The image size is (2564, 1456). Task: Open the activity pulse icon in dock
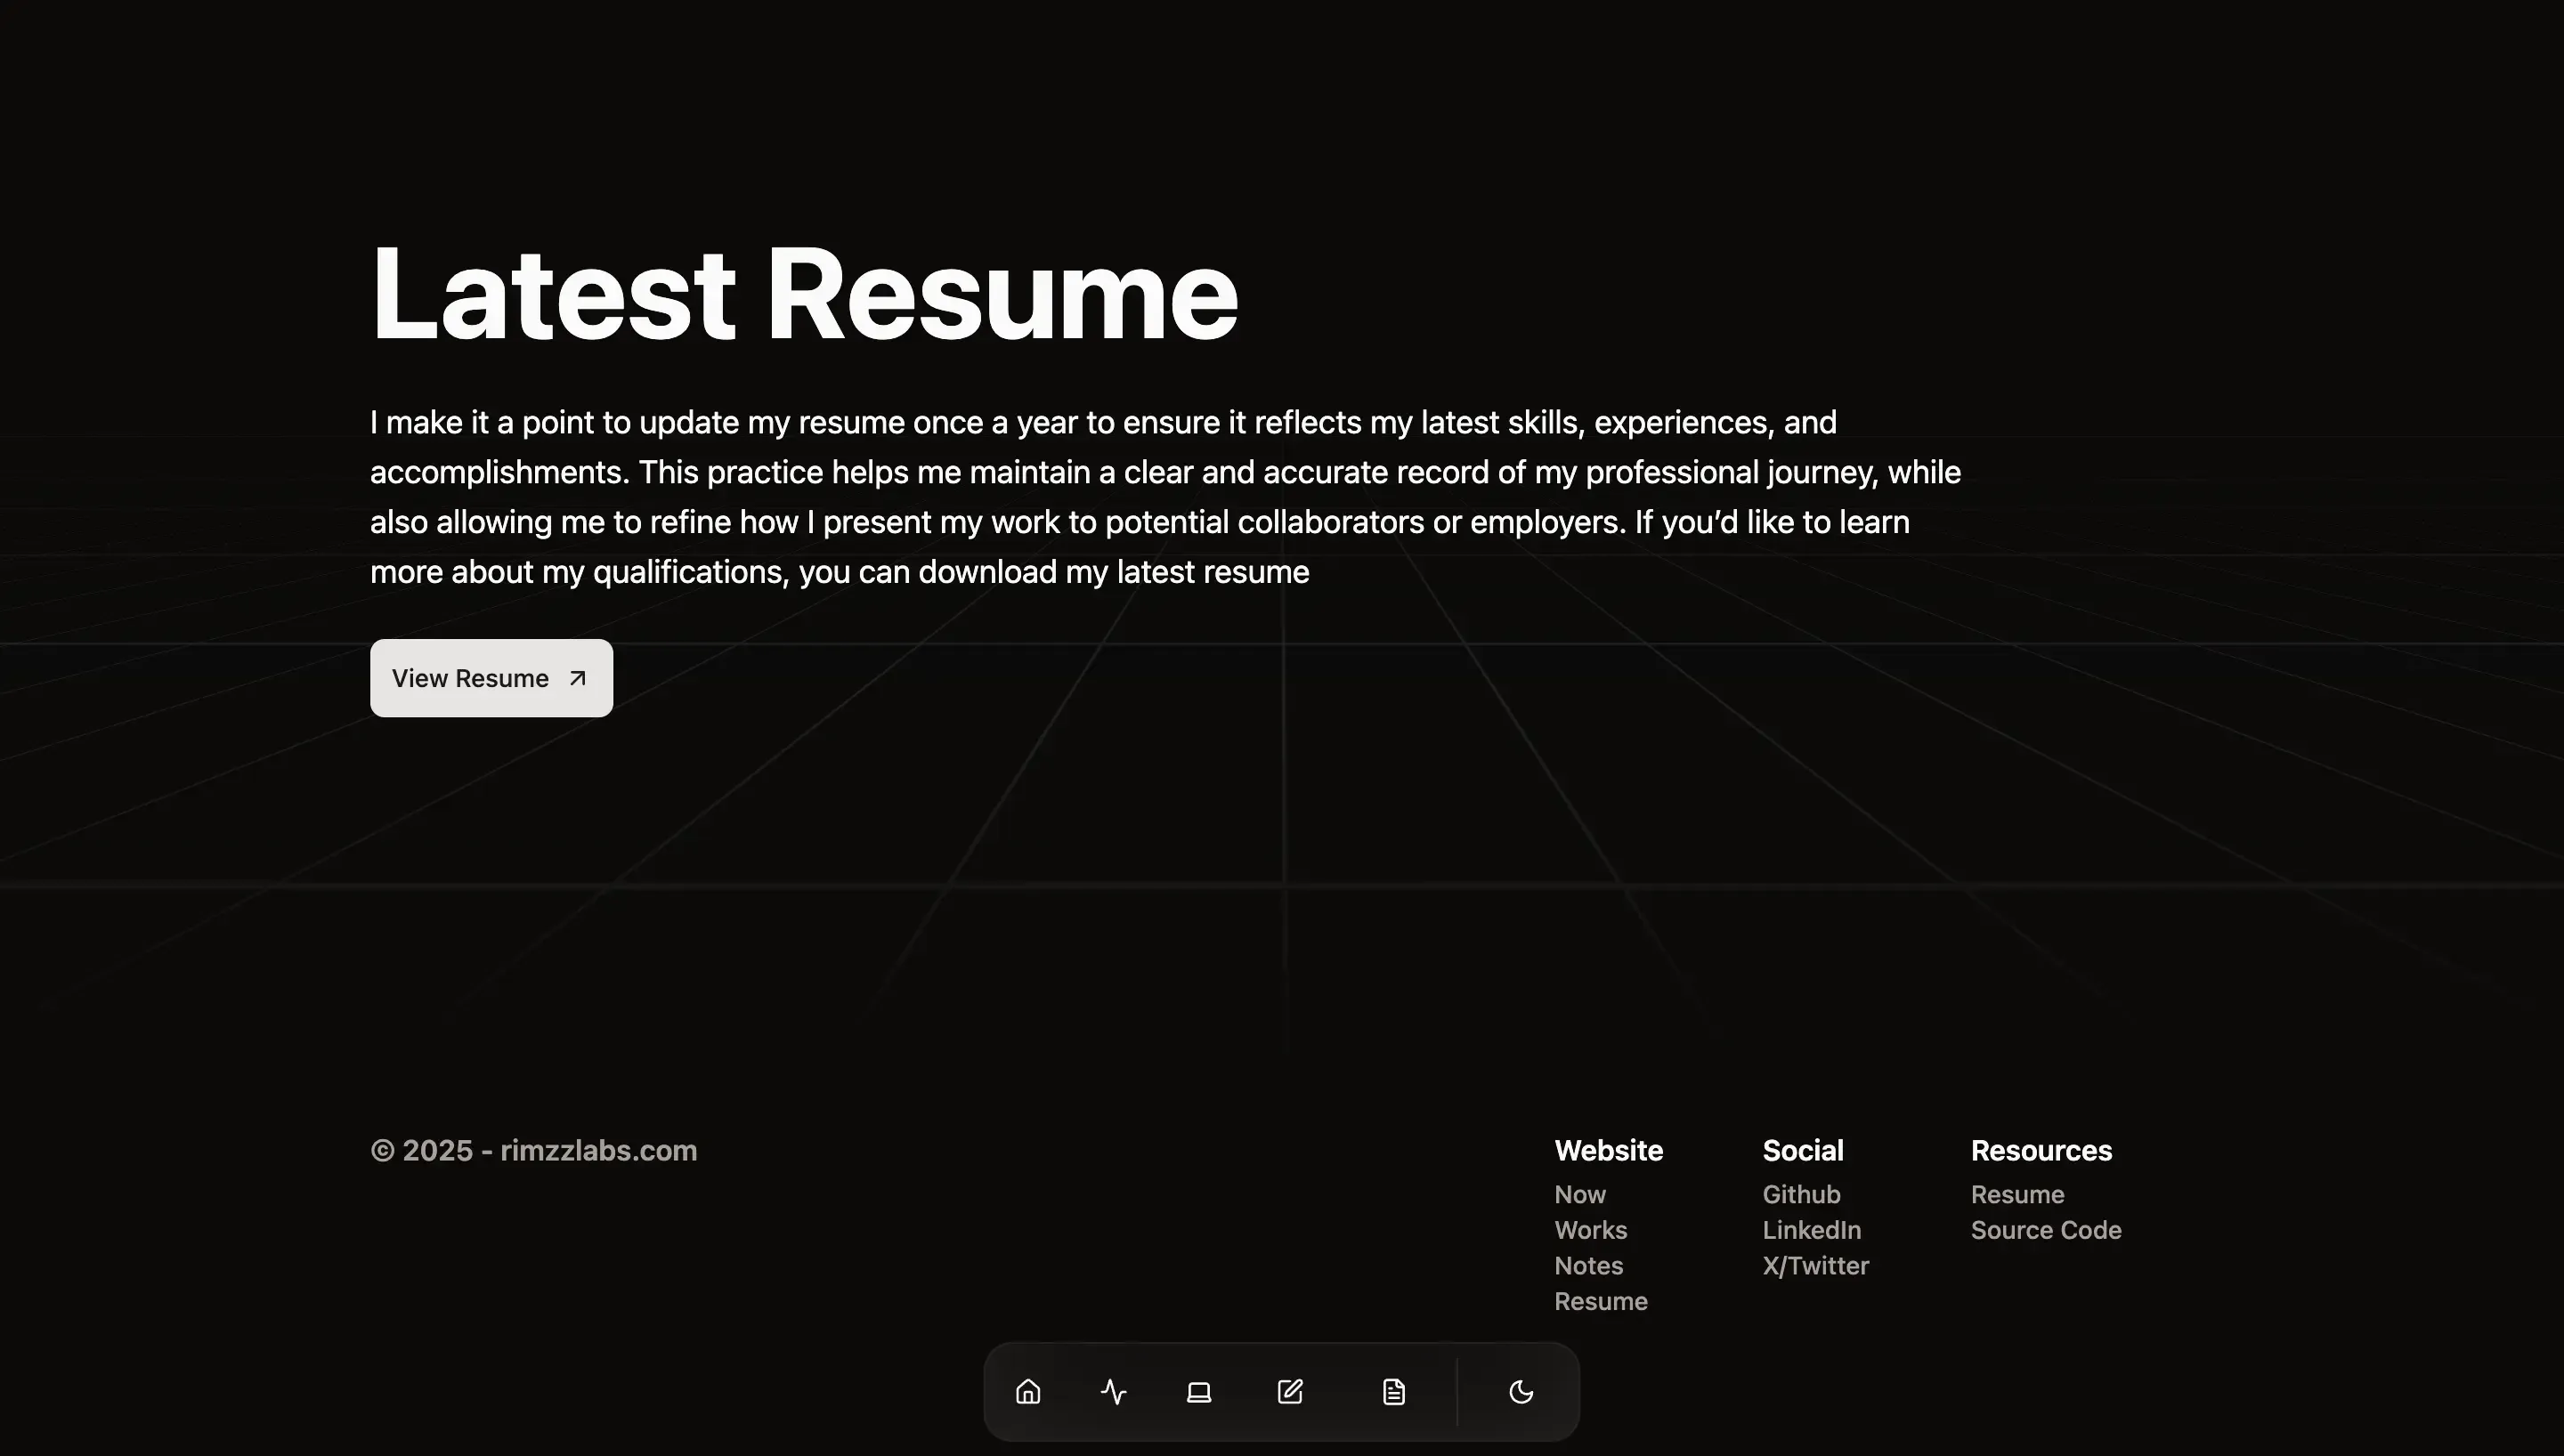(x=1113, y=1391)
